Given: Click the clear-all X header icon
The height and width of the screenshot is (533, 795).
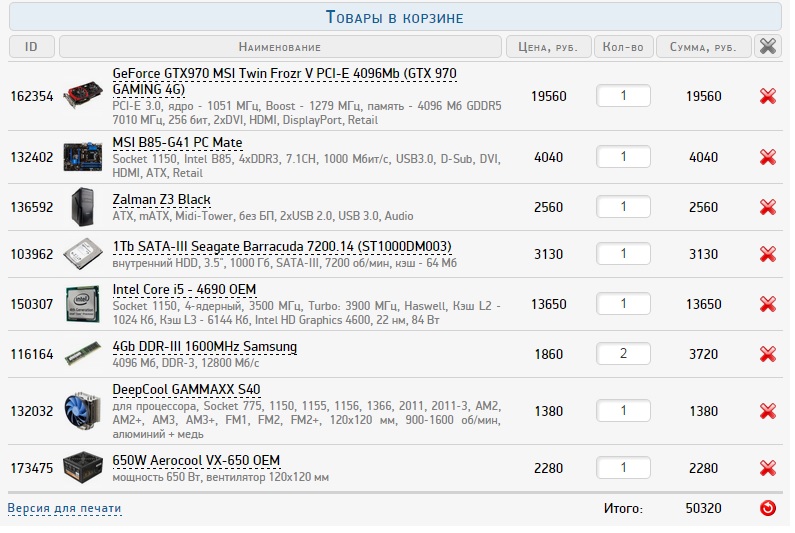Looking at the screenshot, I should (768, 47).
